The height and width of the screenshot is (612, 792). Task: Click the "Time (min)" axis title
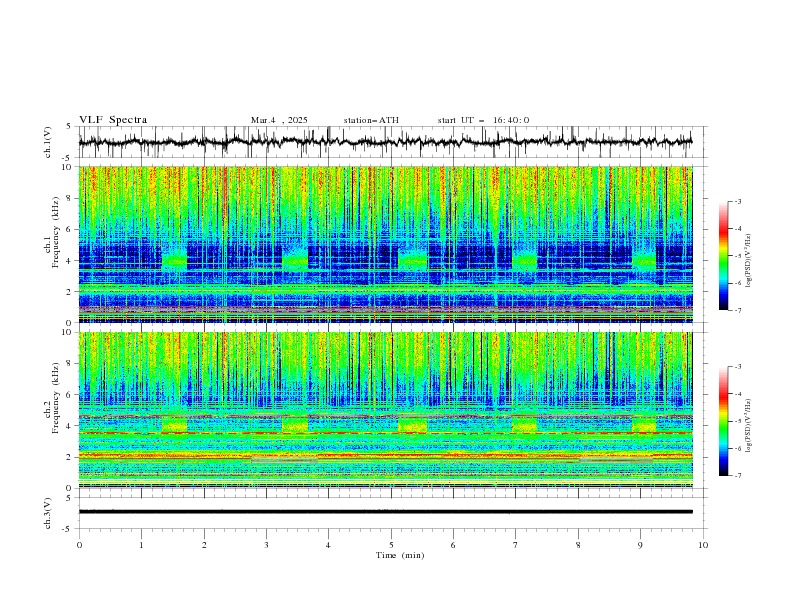[400, 555]
